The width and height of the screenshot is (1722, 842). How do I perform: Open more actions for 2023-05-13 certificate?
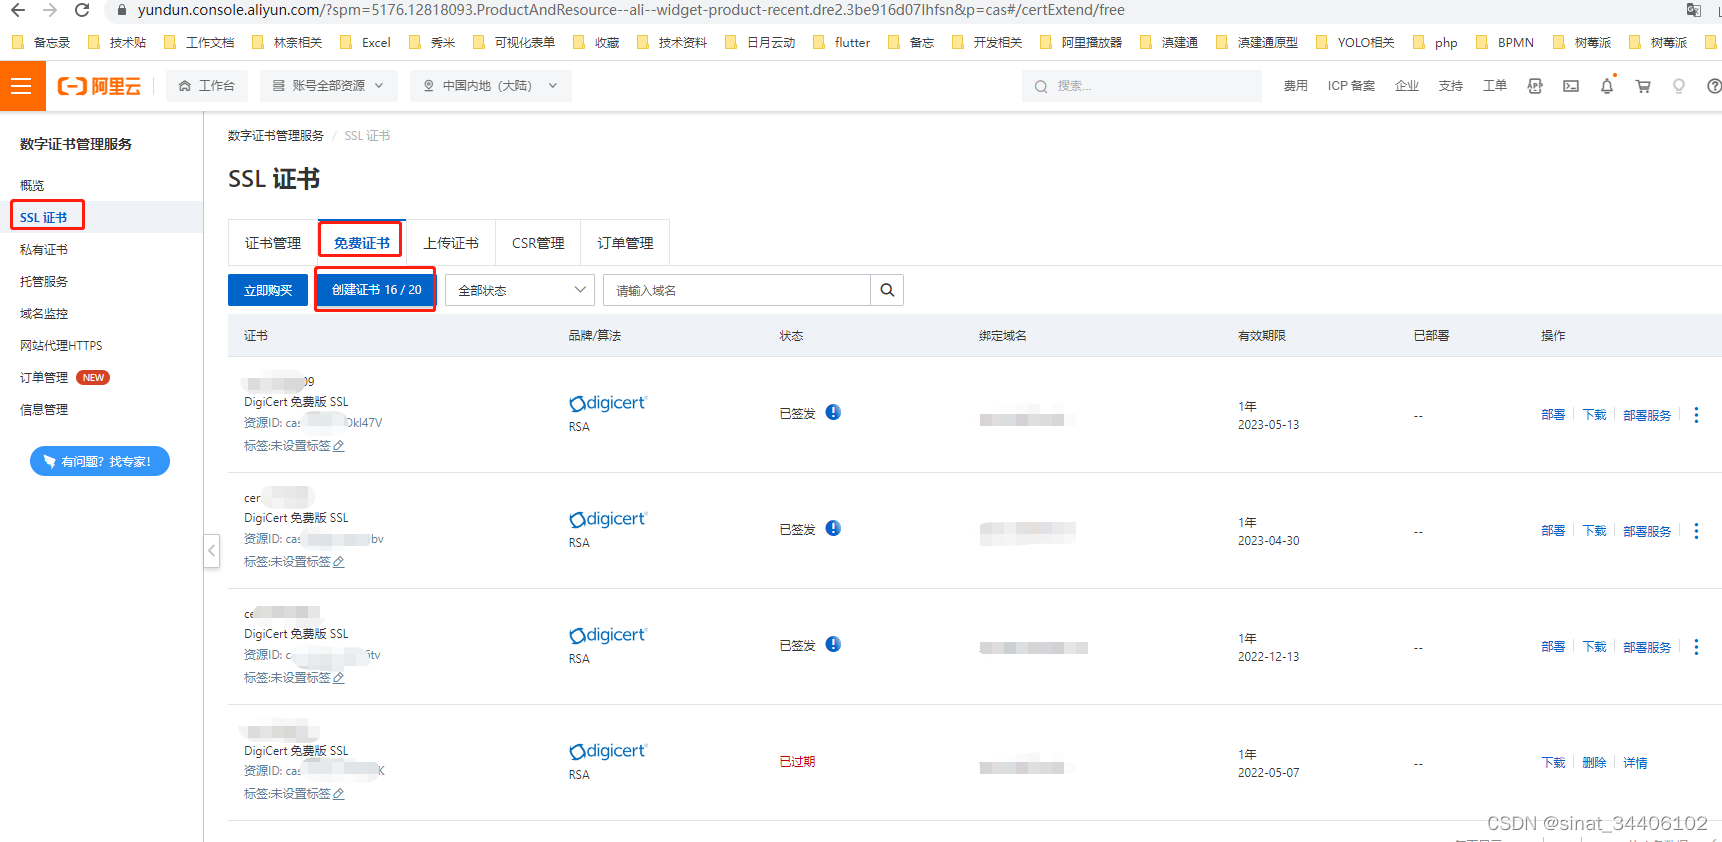click(1696, 415)
